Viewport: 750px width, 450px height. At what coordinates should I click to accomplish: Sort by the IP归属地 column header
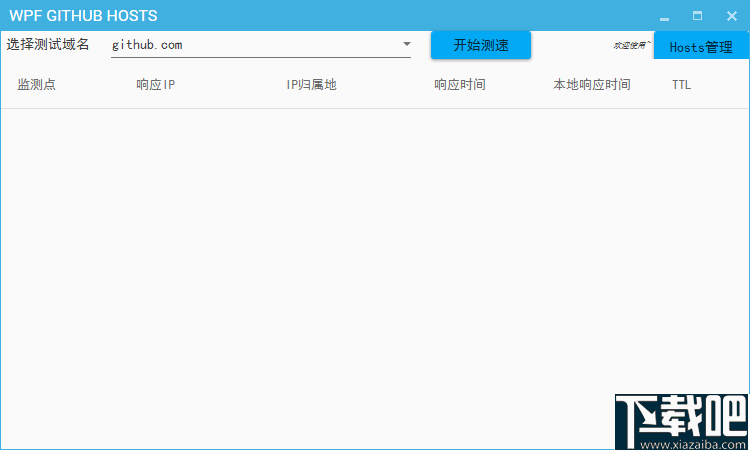point(311,85)
